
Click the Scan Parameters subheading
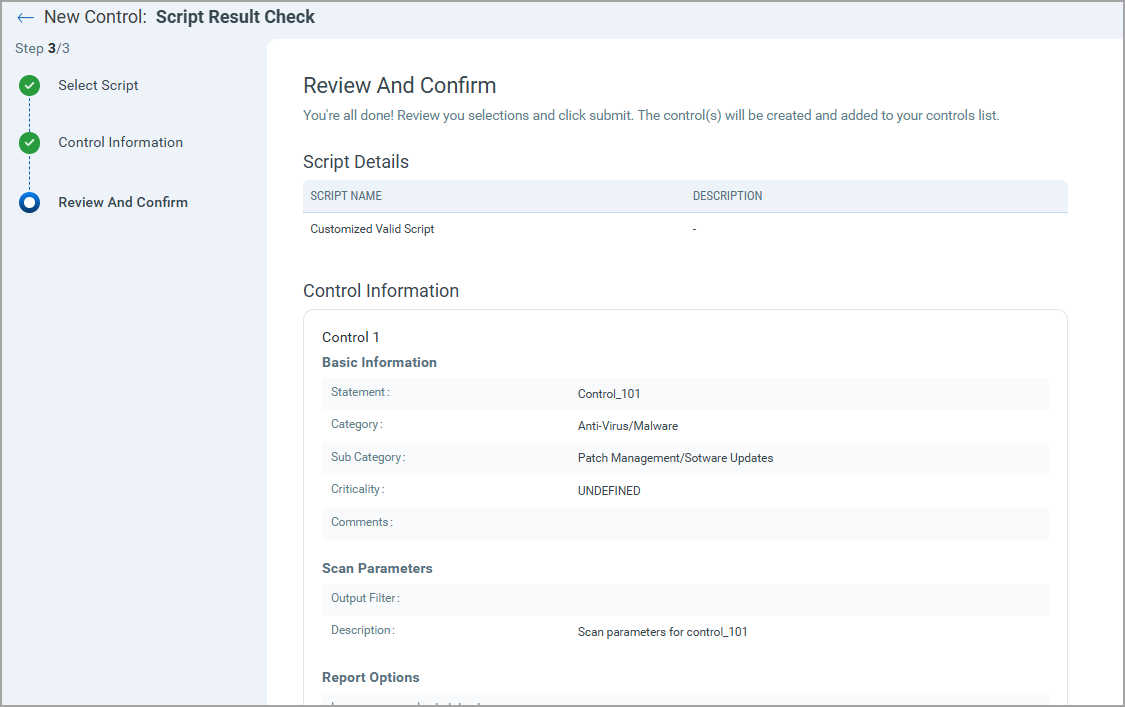pos(377,568)
